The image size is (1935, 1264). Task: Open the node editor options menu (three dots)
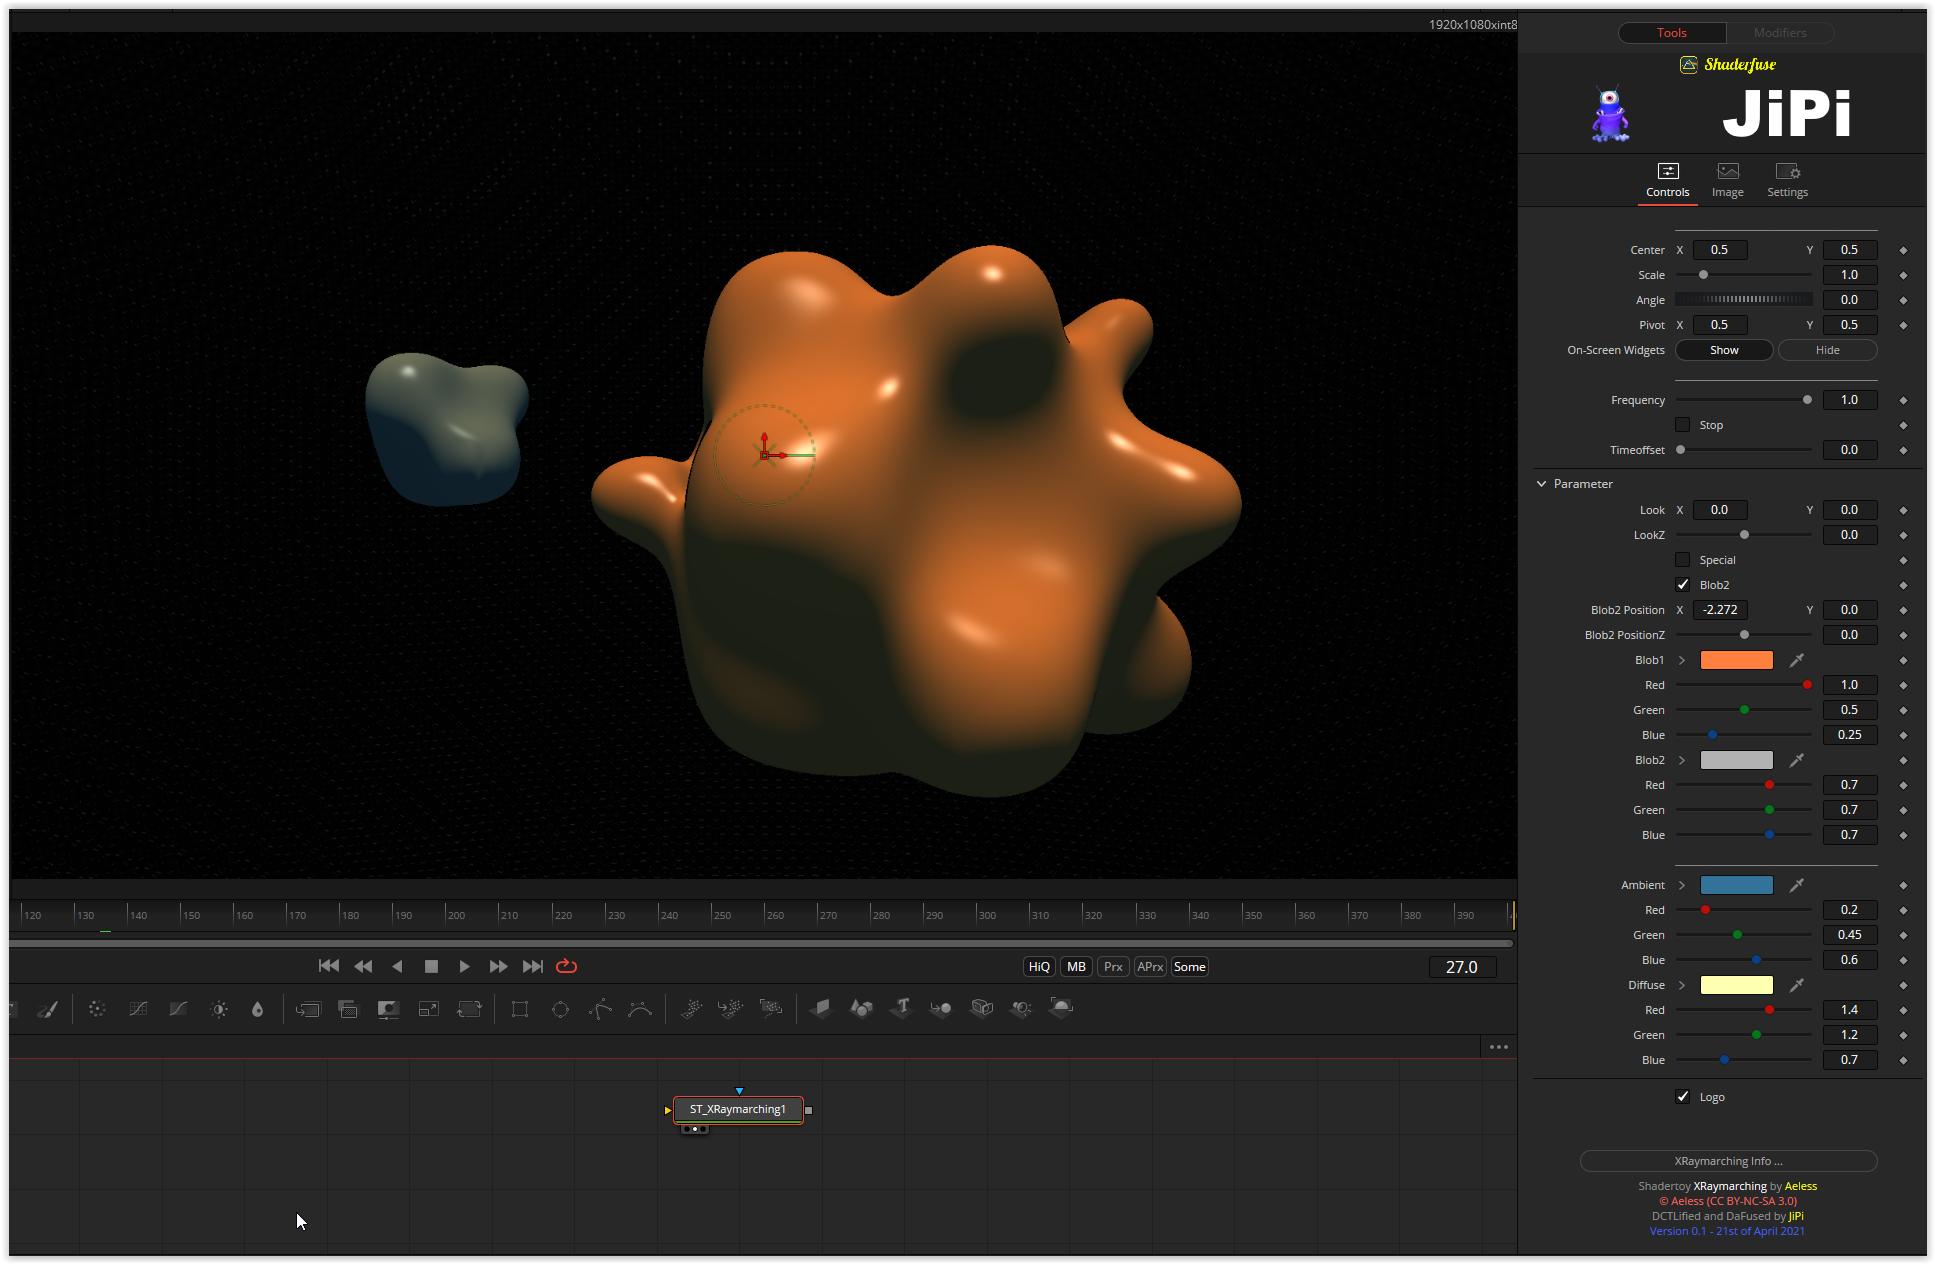1498,1047
